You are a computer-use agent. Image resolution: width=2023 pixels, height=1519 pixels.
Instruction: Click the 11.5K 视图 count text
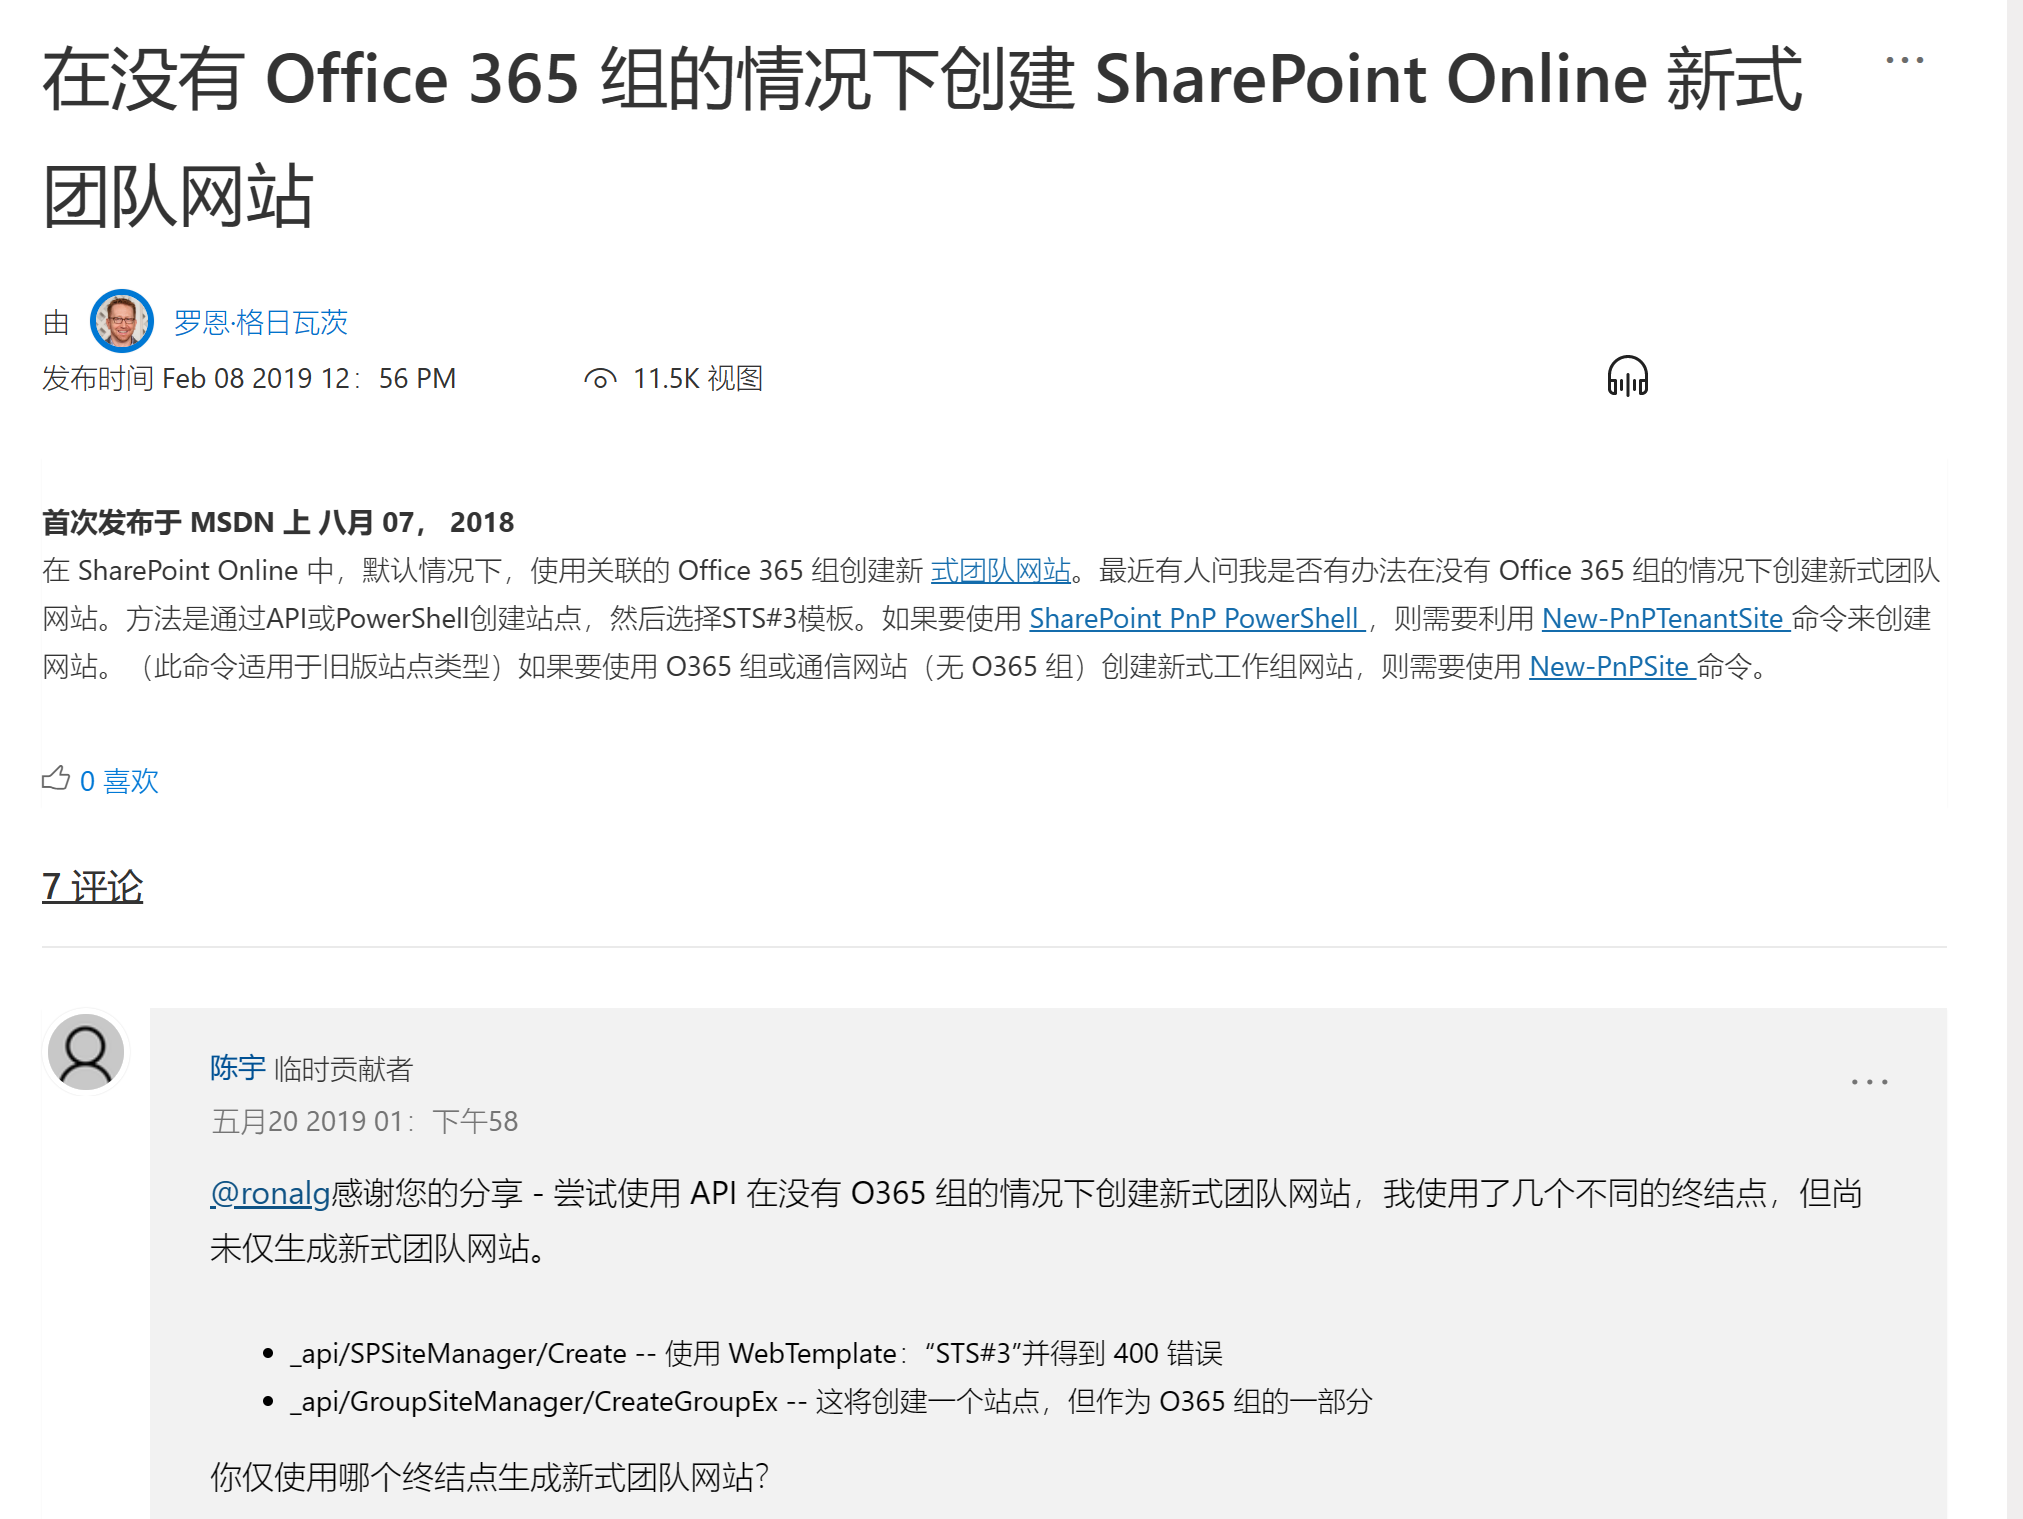(x=698, y=378)
